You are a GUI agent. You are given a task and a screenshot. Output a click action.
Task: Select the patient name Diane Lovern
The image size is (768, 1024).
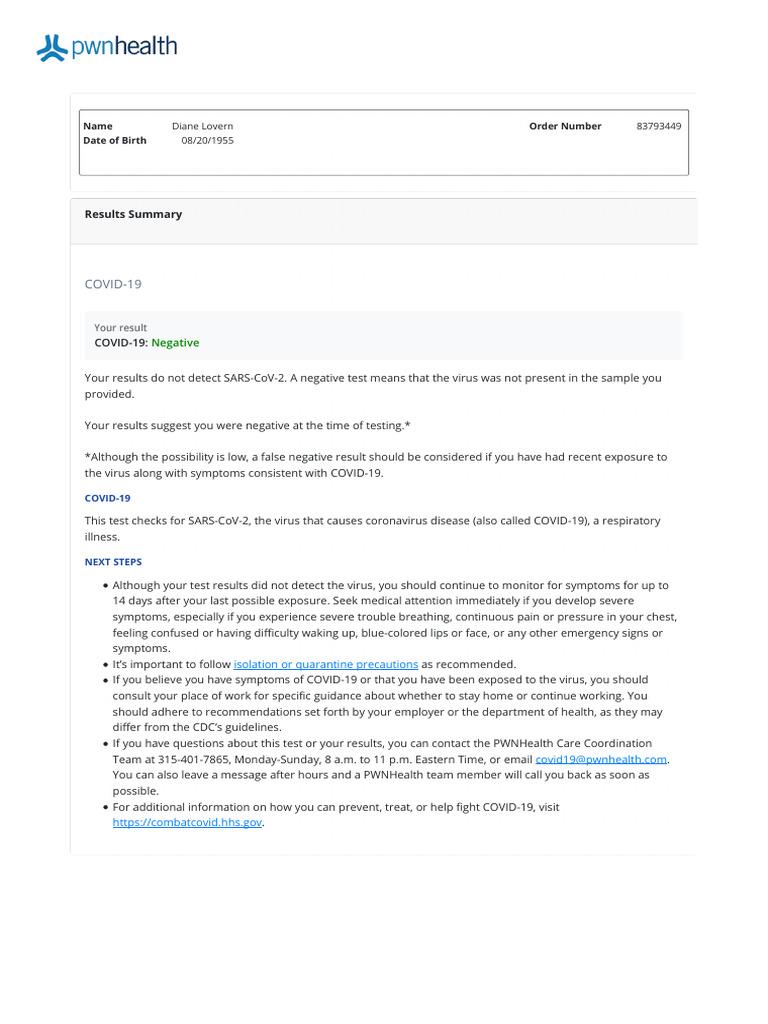pos(202,126)
